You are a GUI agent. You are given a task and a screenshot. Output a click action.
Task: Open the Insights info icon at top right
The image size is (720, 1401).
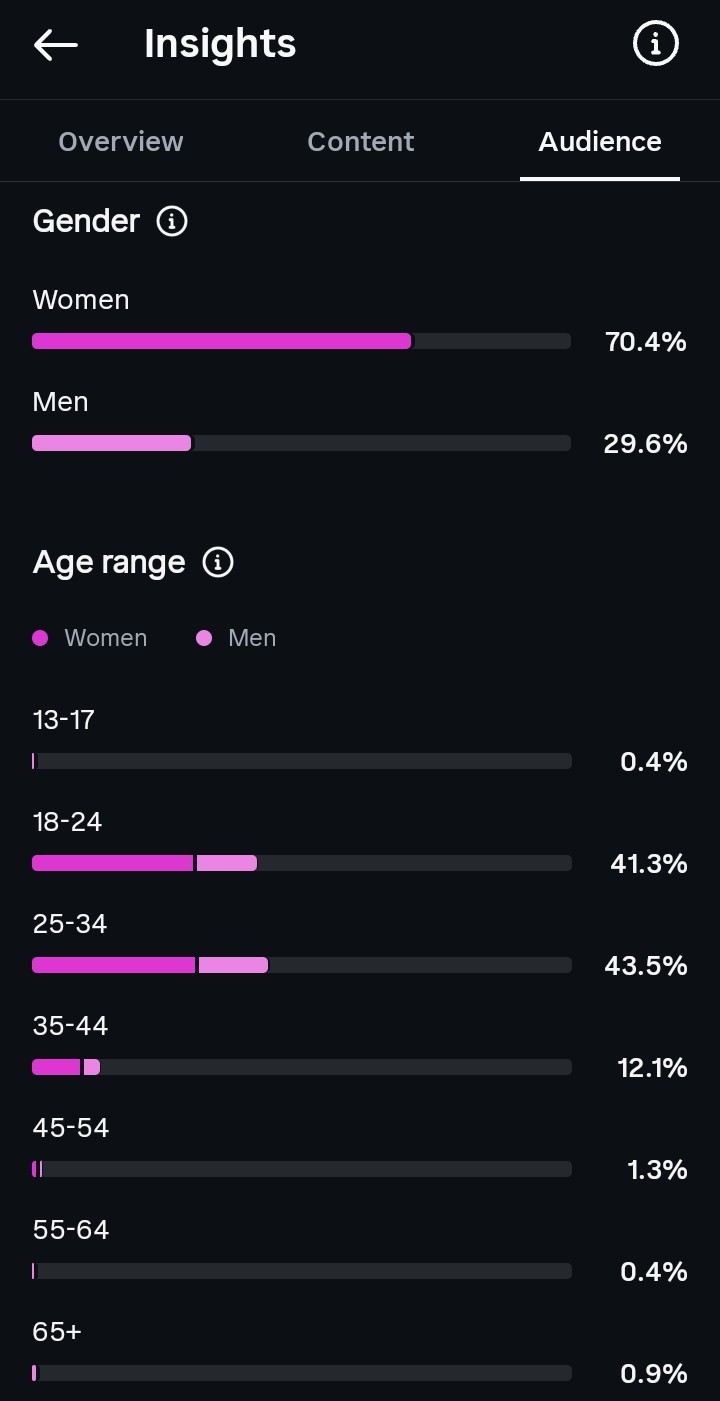pos(656,44)
